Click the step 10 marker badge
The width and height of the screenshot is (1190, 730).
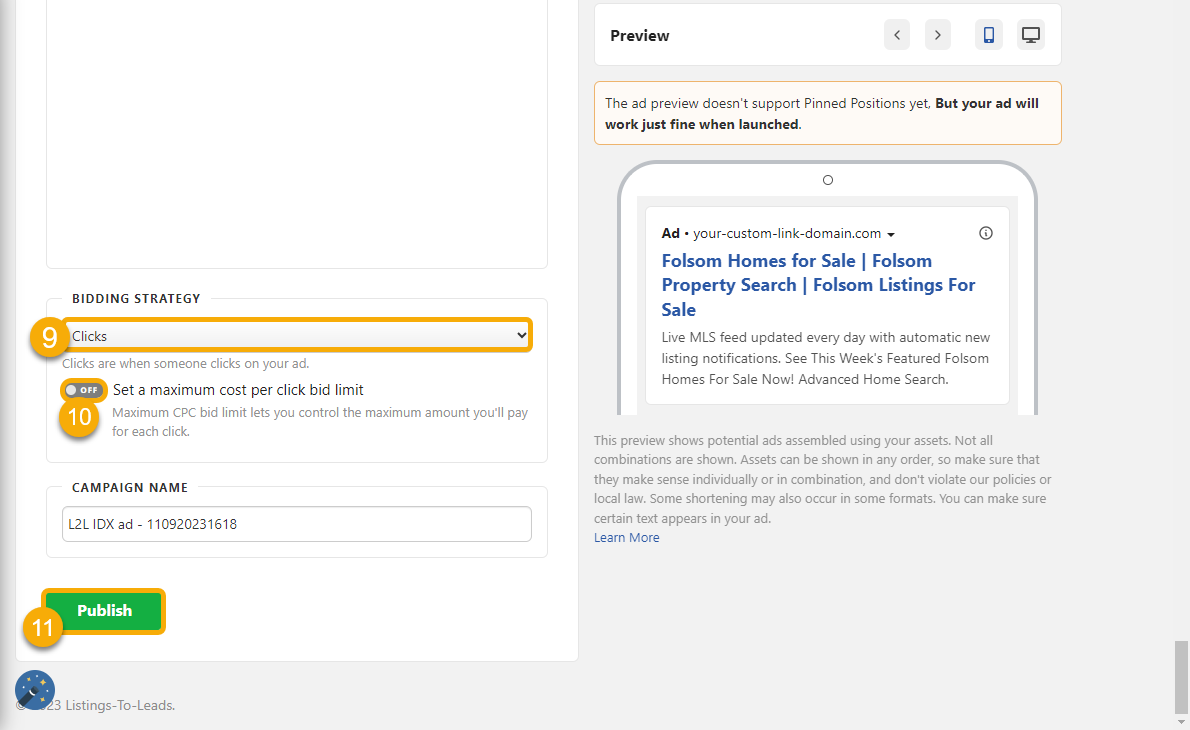[79, 417]
